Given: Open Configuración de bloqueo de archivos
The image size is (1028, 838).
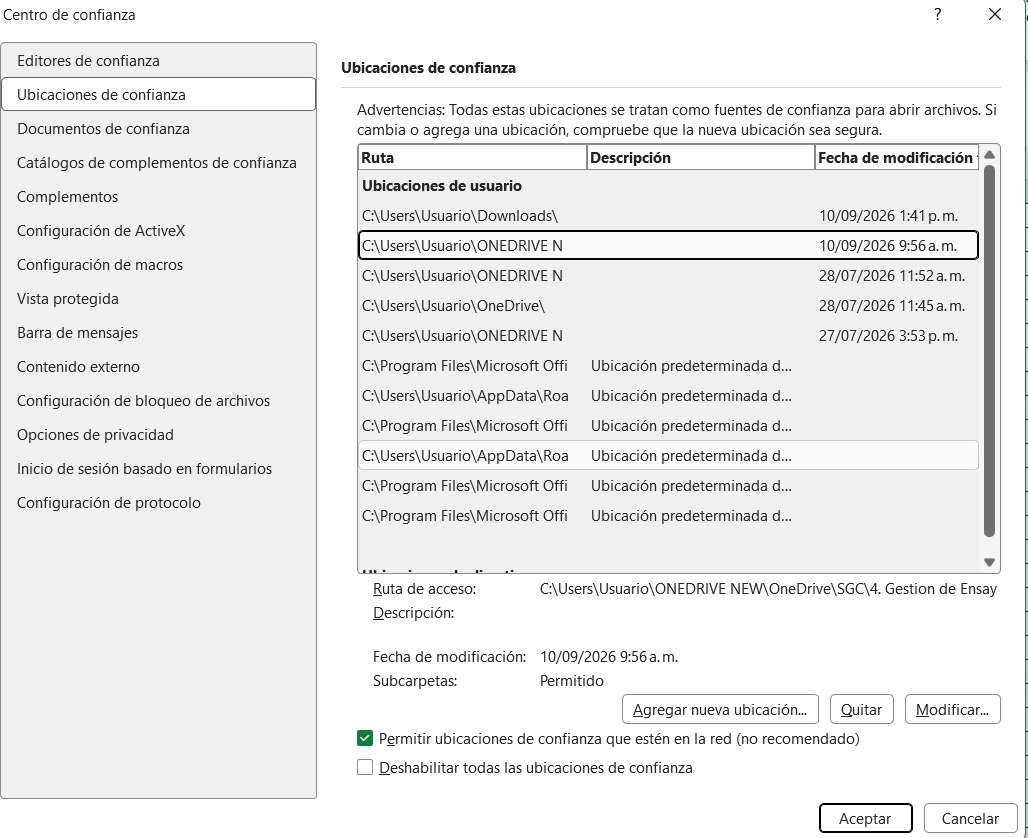Looking at the screenshot, I should click(159, 401).
